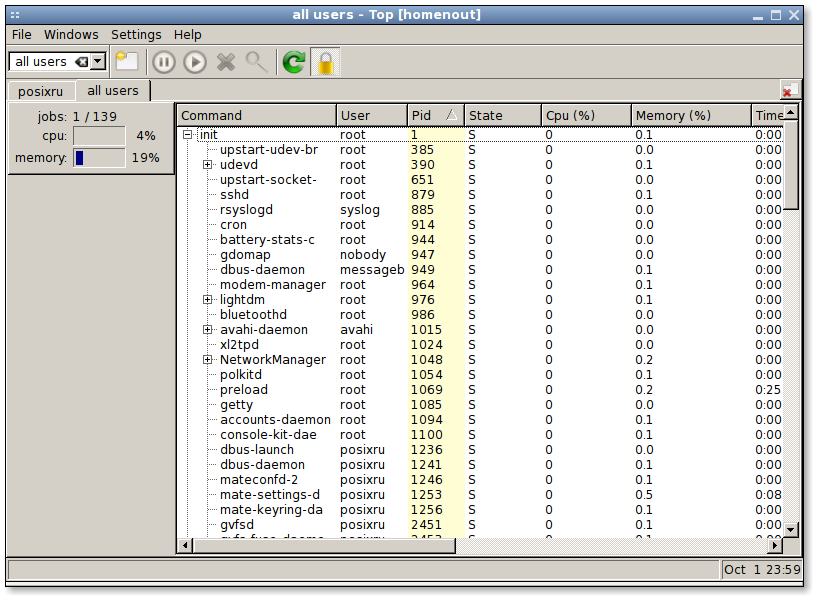The image size is (813, 596).
Task: Click the horizontal scrollbar right arrow
Action: 775,546
